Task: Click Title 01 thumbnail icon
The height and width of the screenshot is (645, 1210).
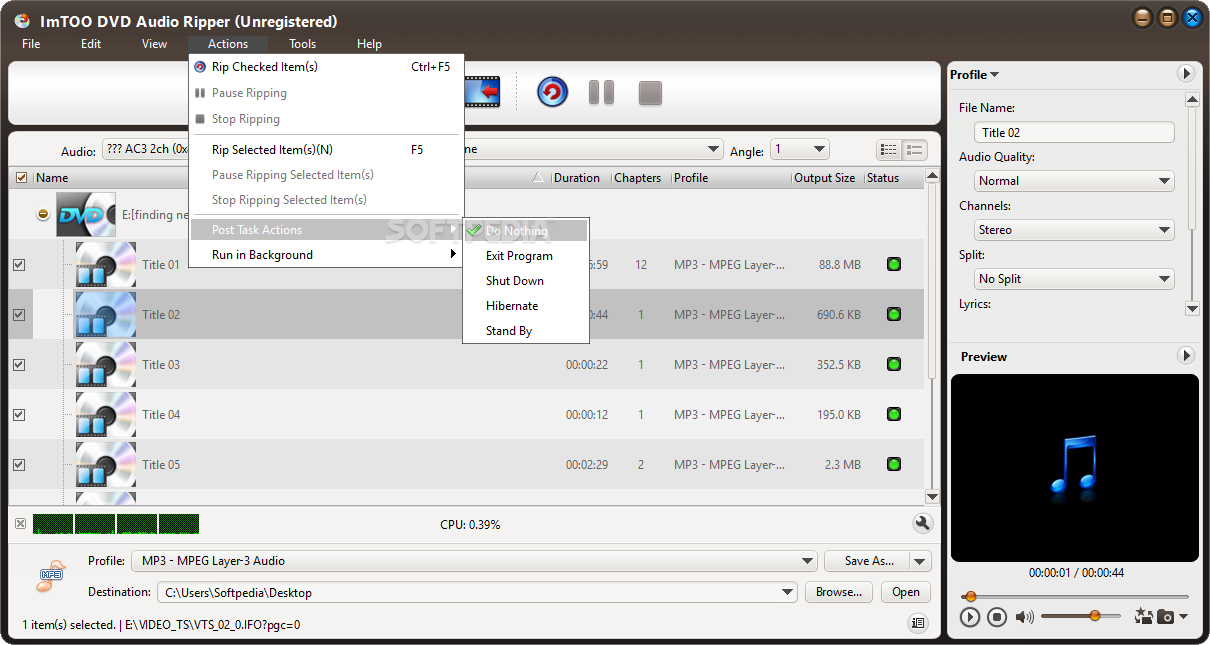Action: tap(106, 265)
